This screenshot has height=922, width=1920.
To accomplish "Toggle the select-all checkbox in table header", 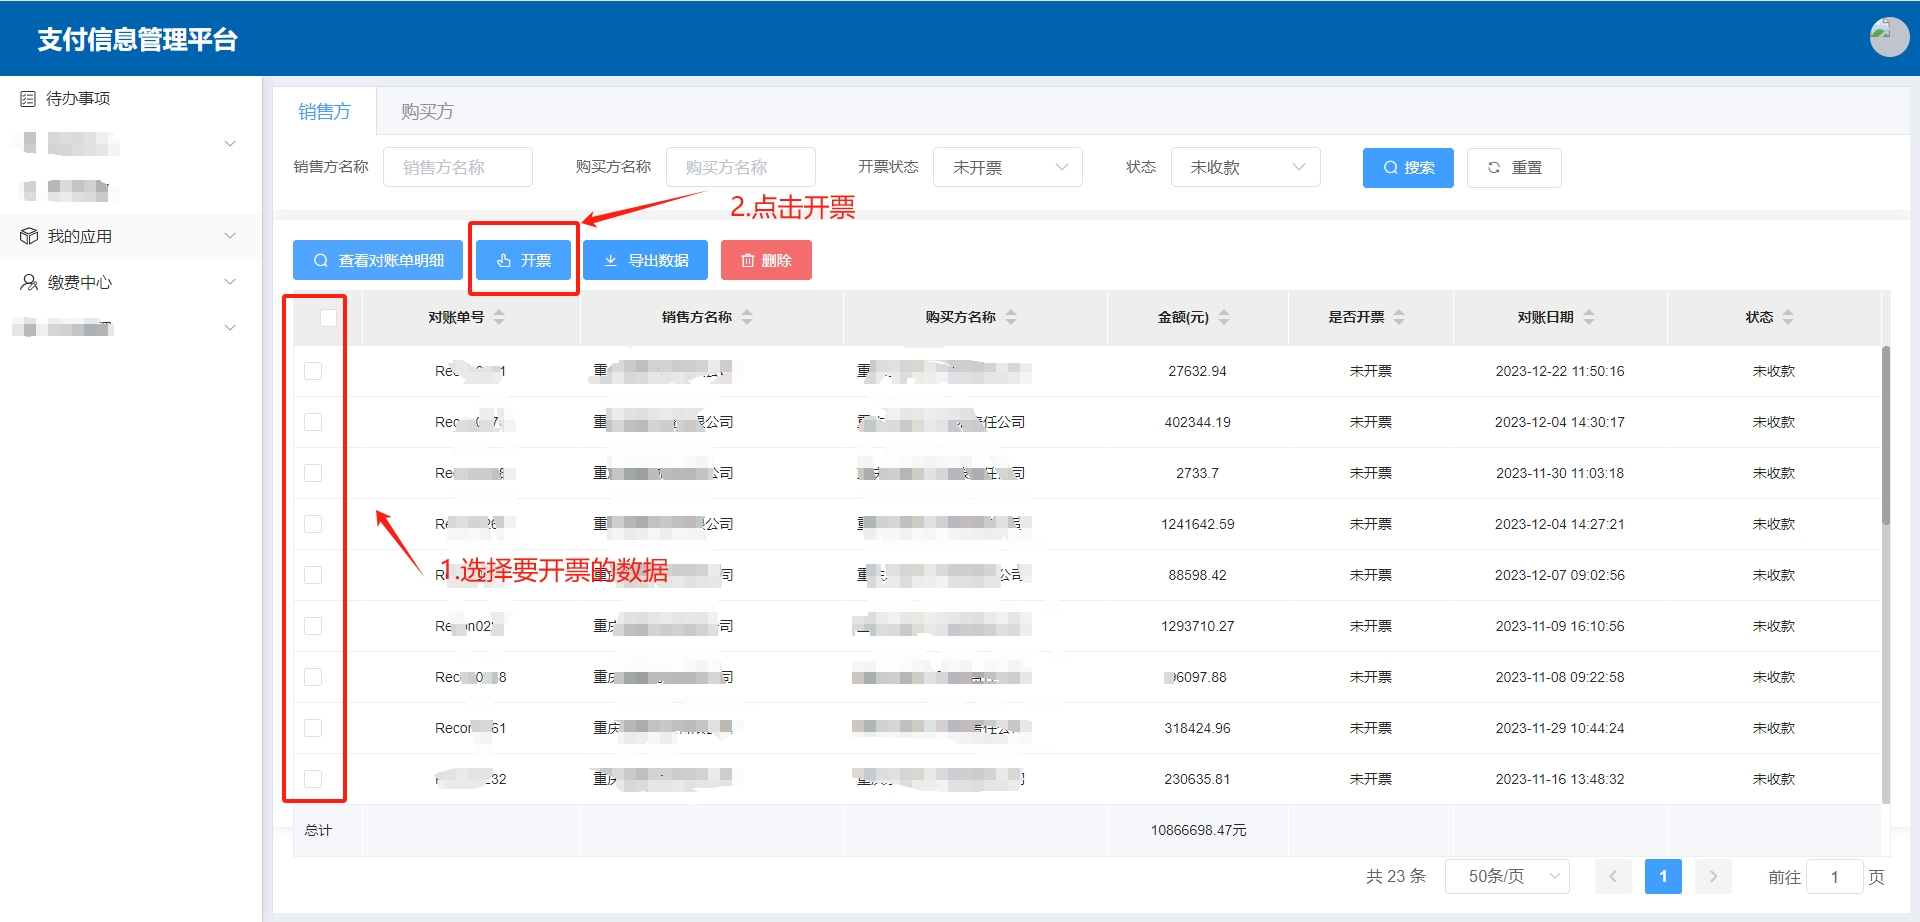I will pos(328,318).
